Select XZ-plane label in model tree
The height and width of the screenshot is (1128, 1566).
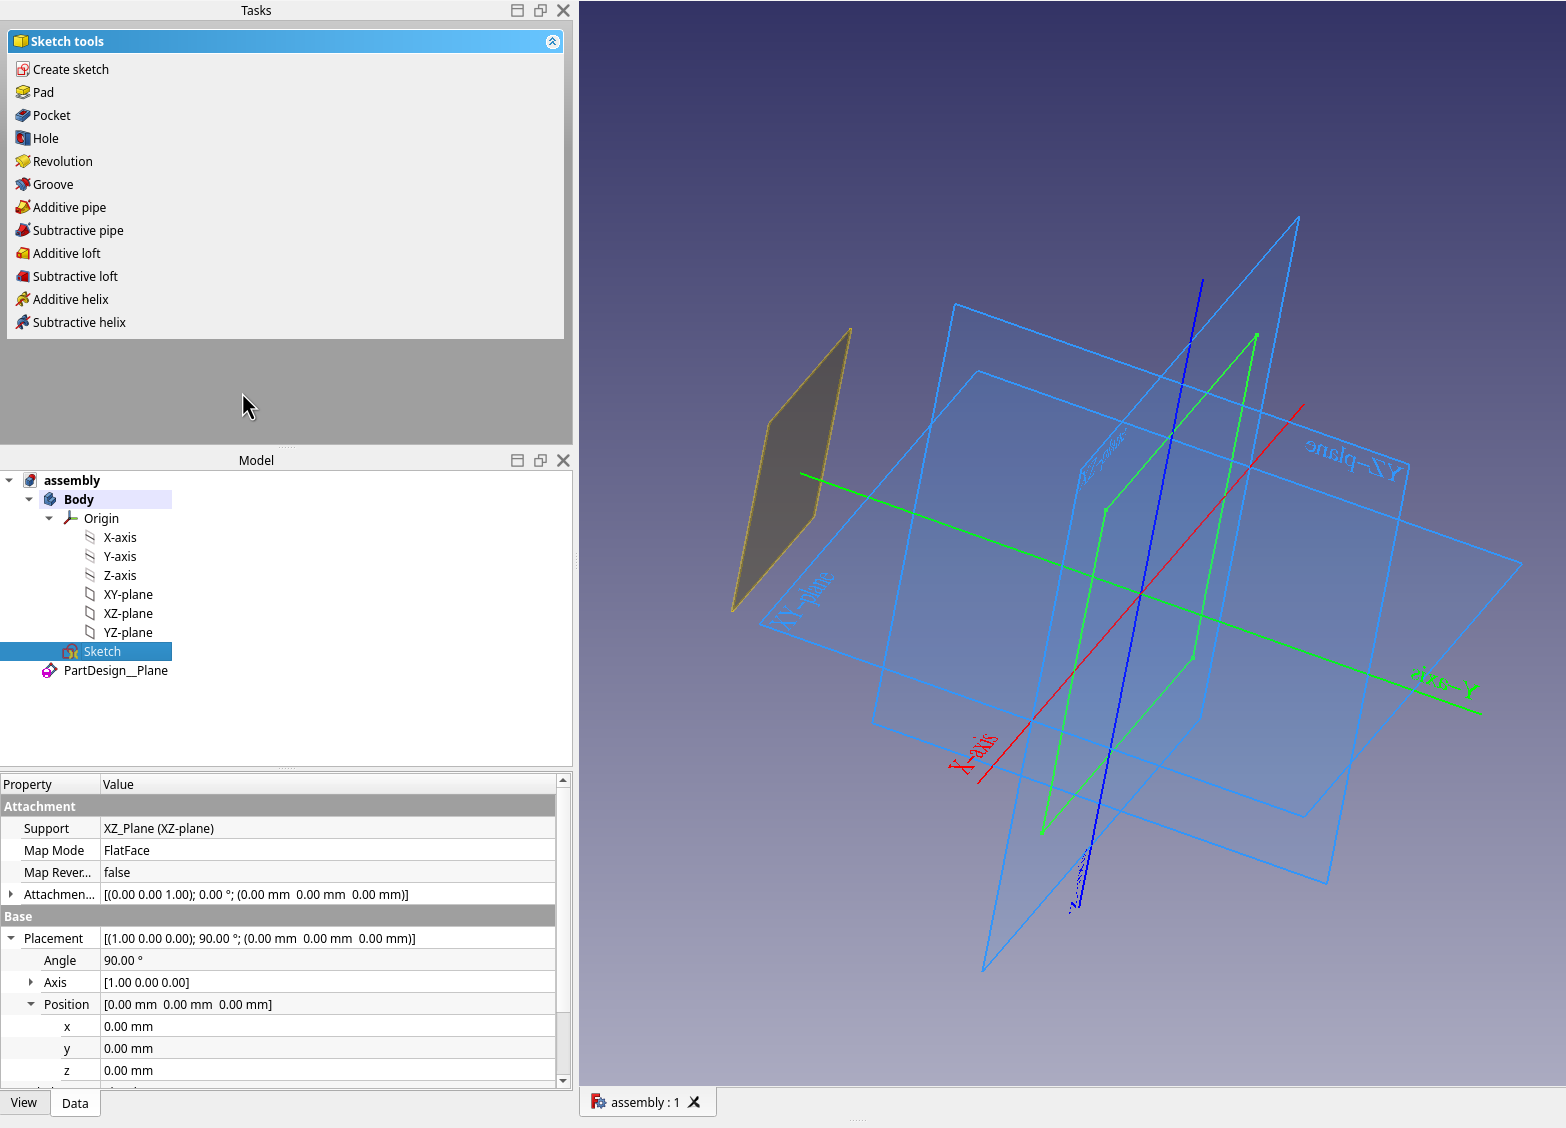tap(128, 613)
